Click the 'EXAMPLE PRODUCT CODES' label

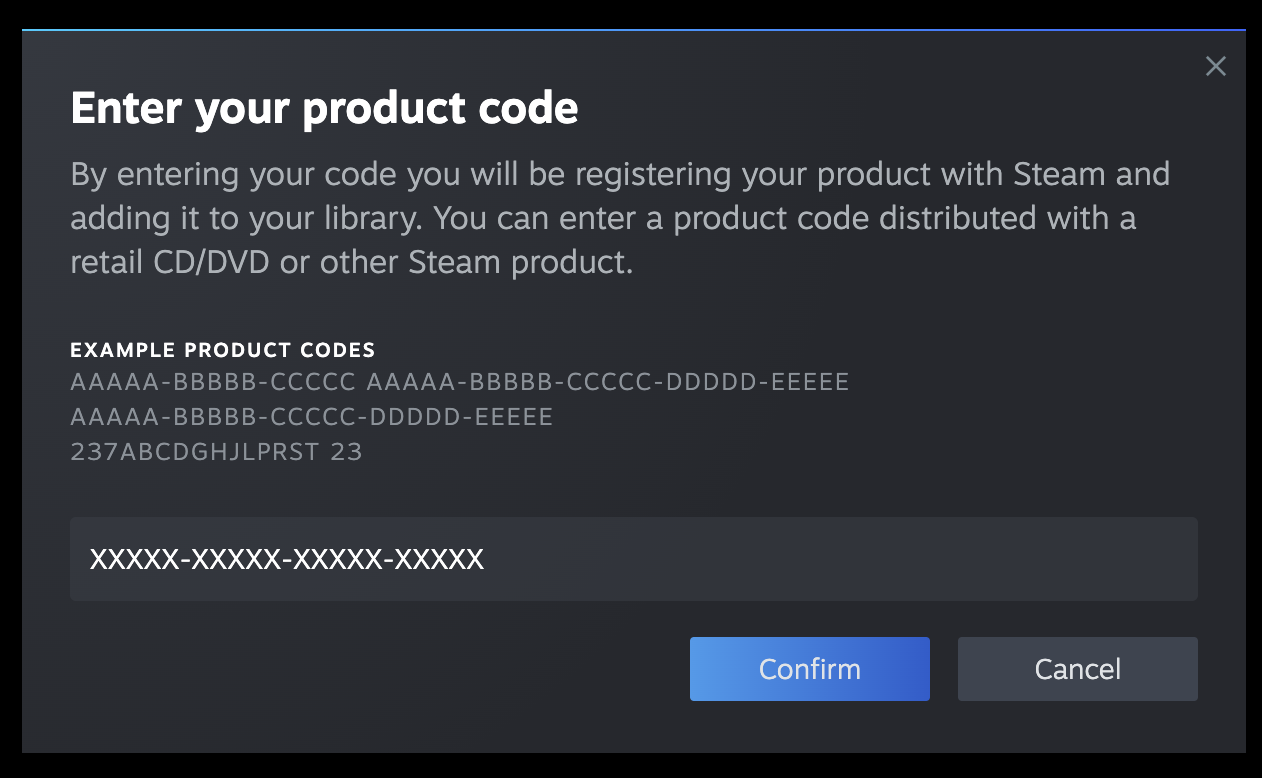coord(222,350)
